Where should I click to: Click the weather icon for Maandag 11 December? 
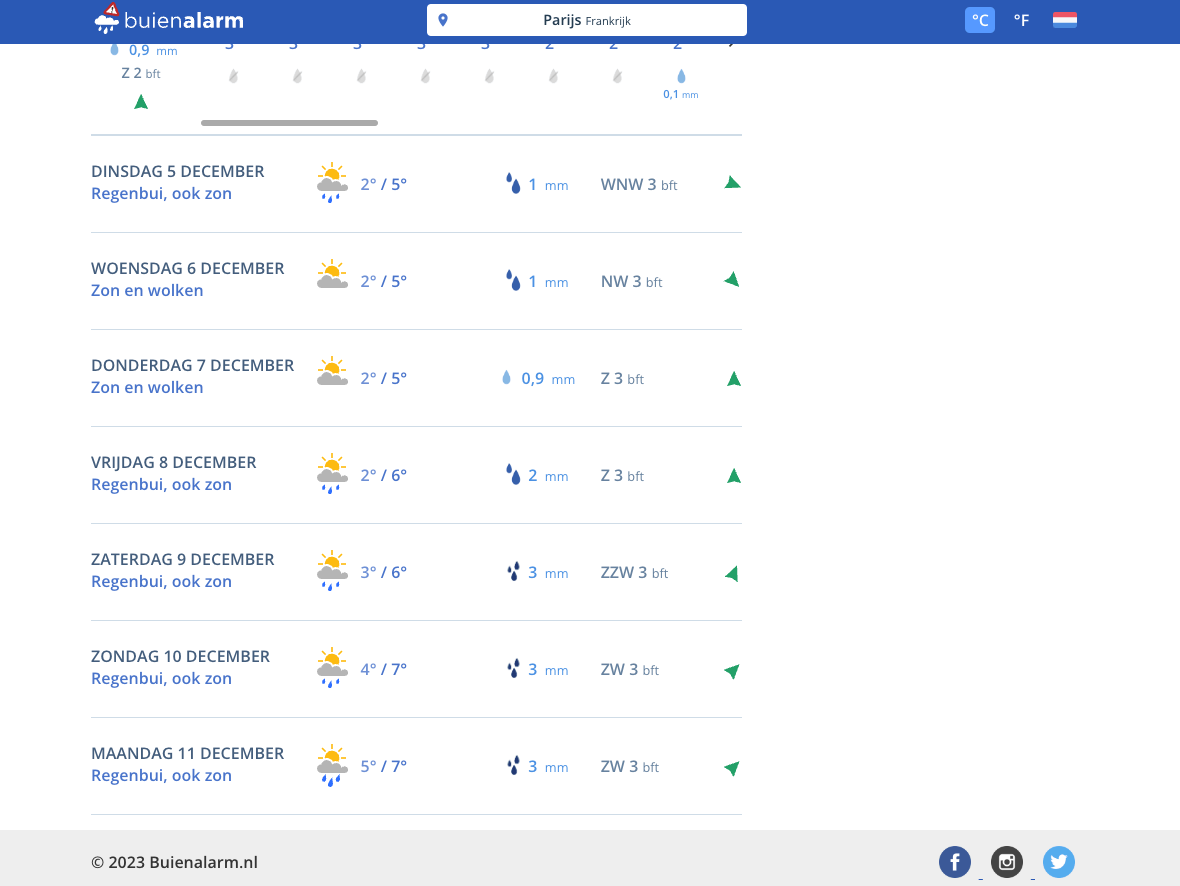[x=332, y=766]
